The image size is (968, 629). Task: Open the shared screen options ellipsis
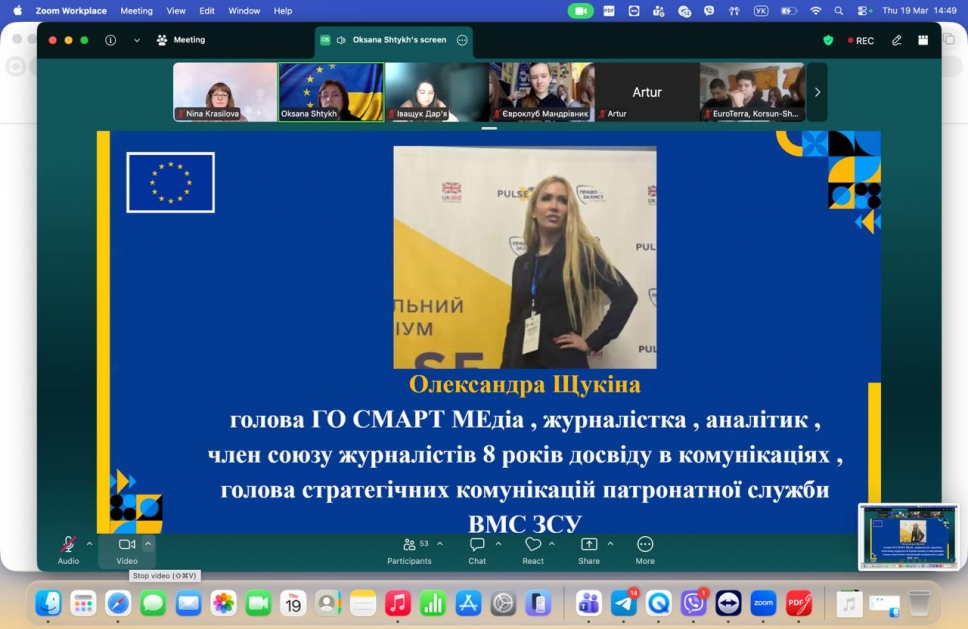tap(462, 40)
